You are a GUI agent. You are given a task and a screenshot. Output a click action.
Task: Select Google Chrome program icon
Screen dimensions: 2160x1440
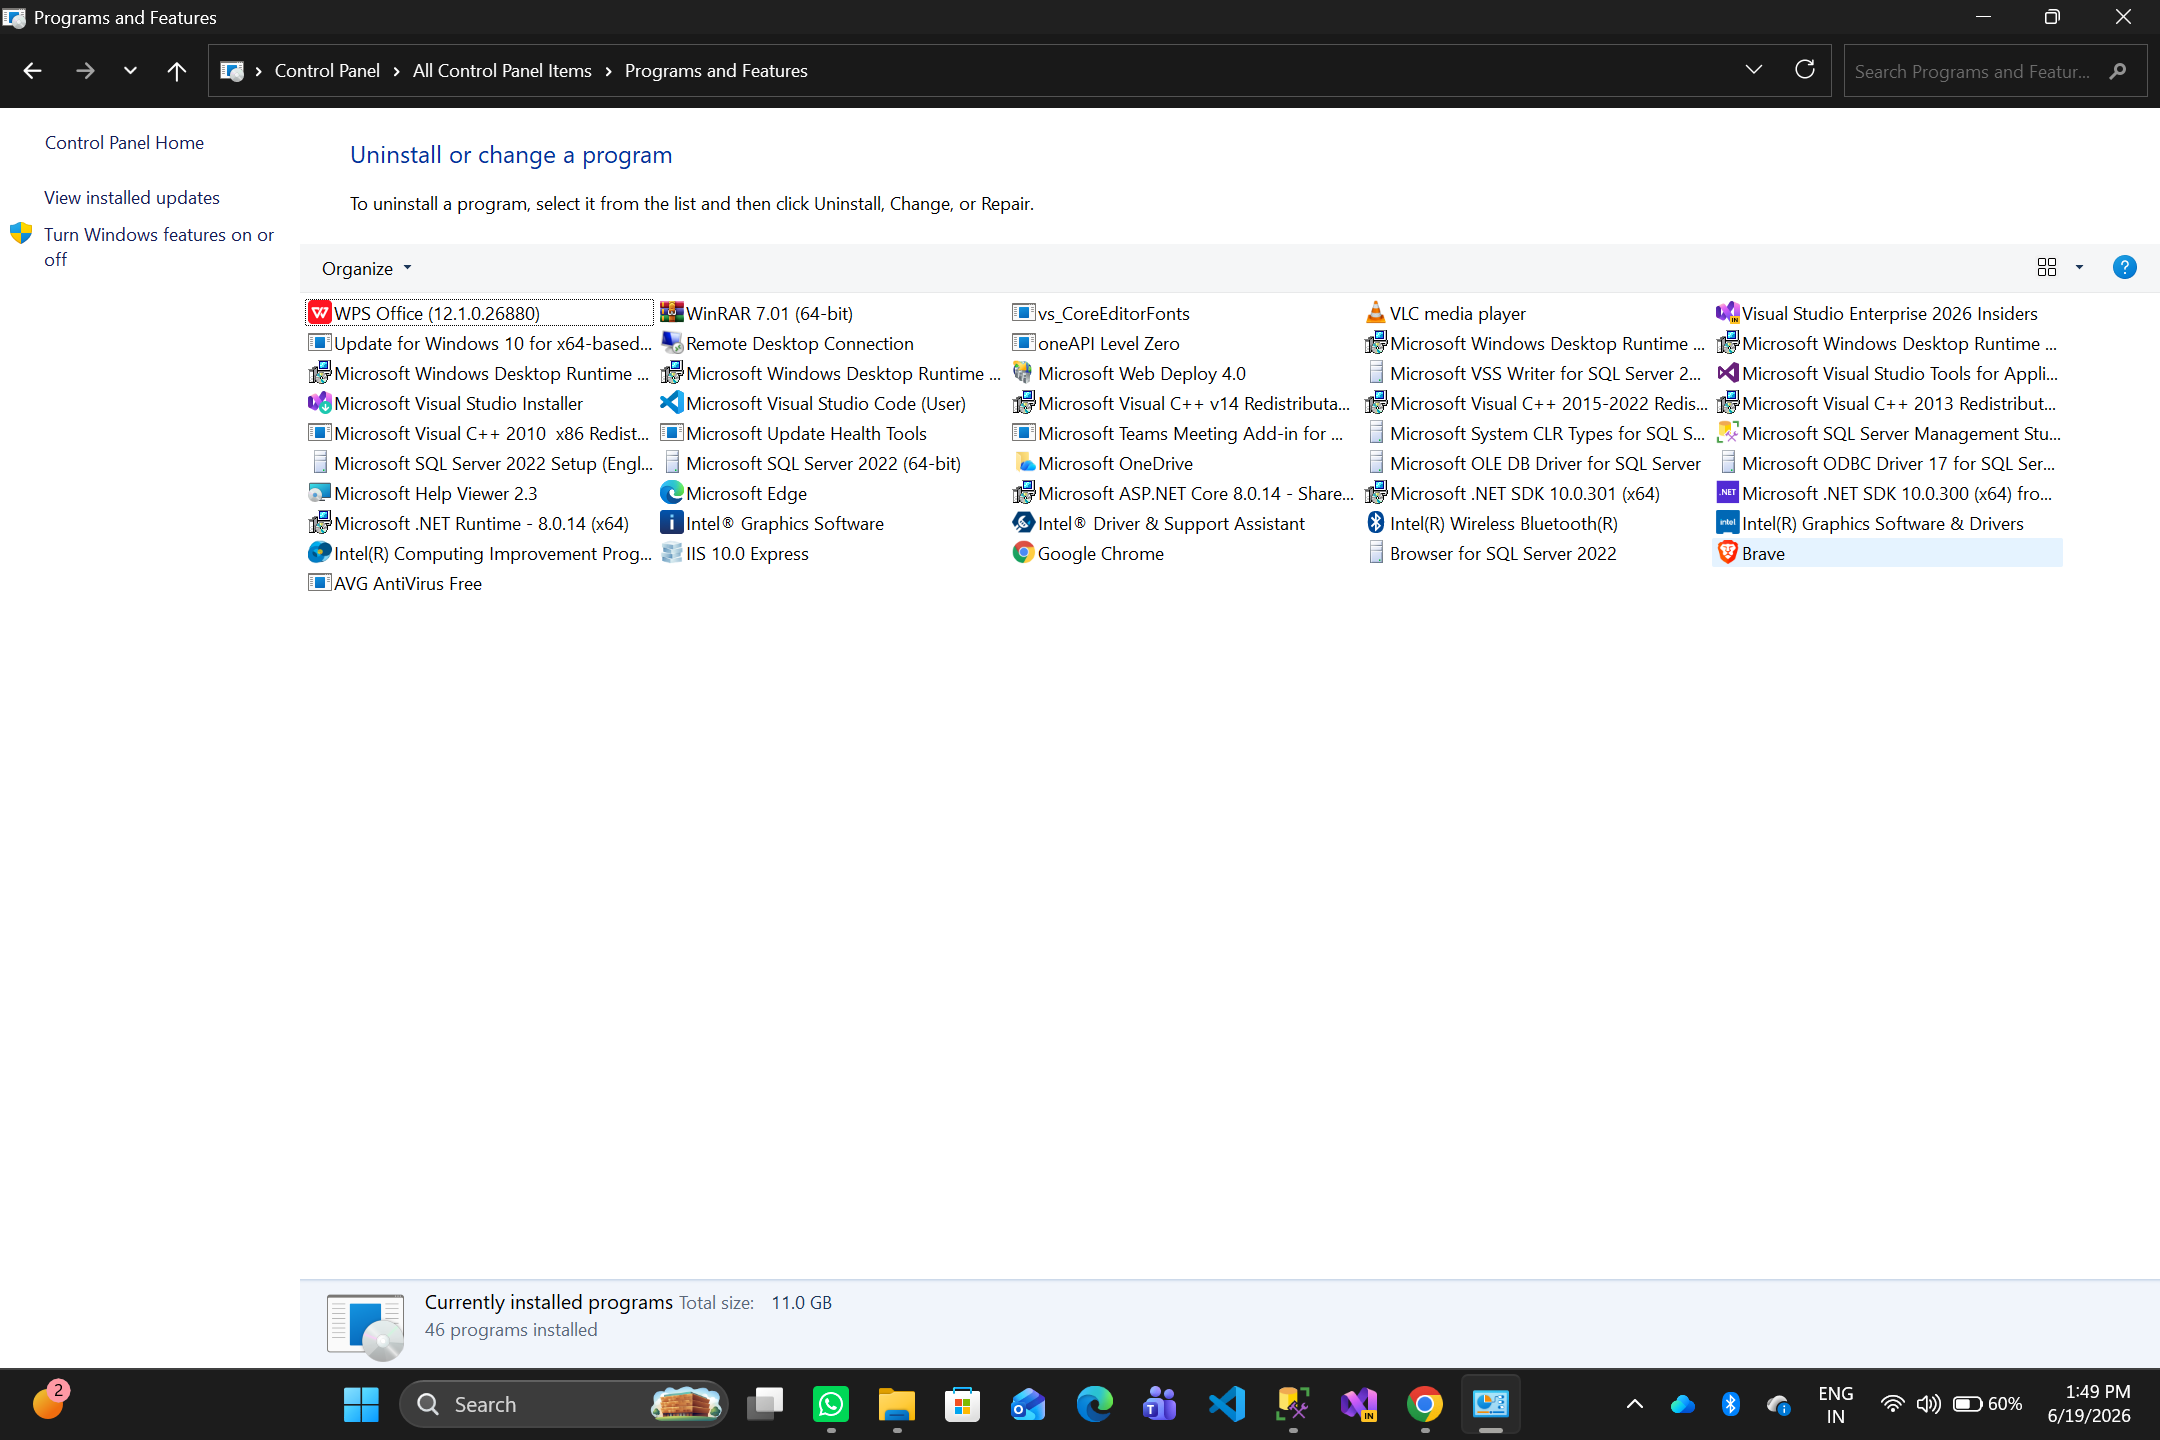[x=1023, y=553]
